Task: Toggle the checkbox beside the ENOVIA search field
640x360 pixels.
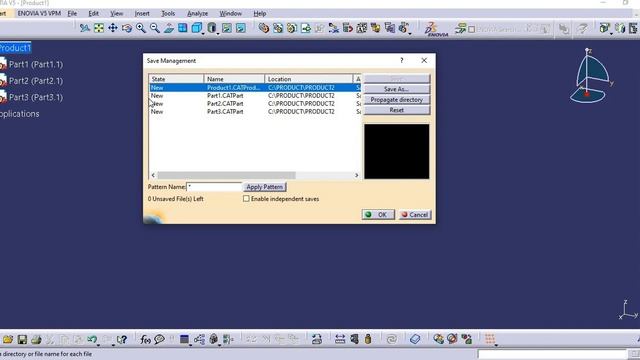Action: point(471,29)
